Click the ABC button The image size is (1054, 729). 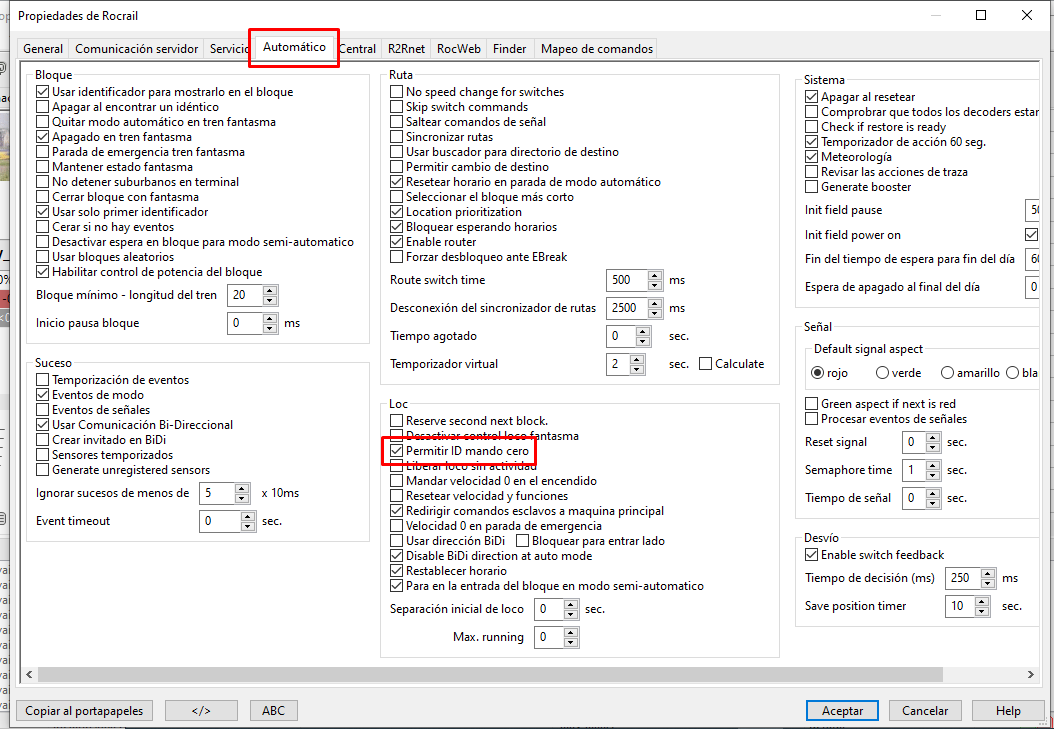click(x=273, y=710)
